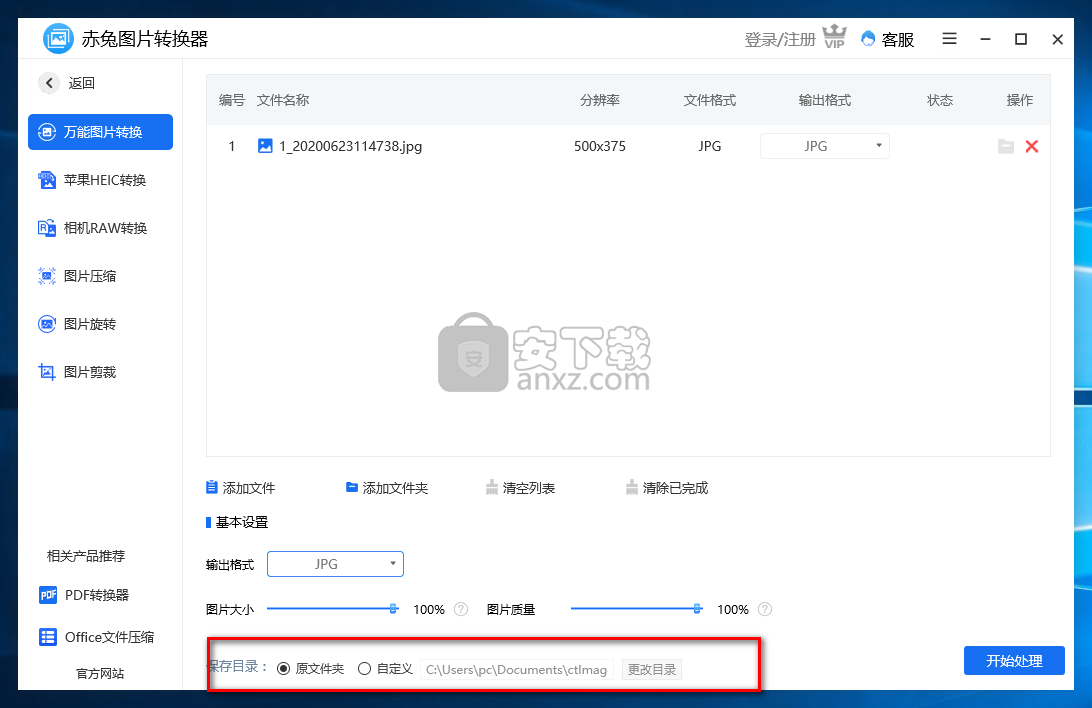
Task: Click 开始处理 button
Action: [x=1014, y=661]
